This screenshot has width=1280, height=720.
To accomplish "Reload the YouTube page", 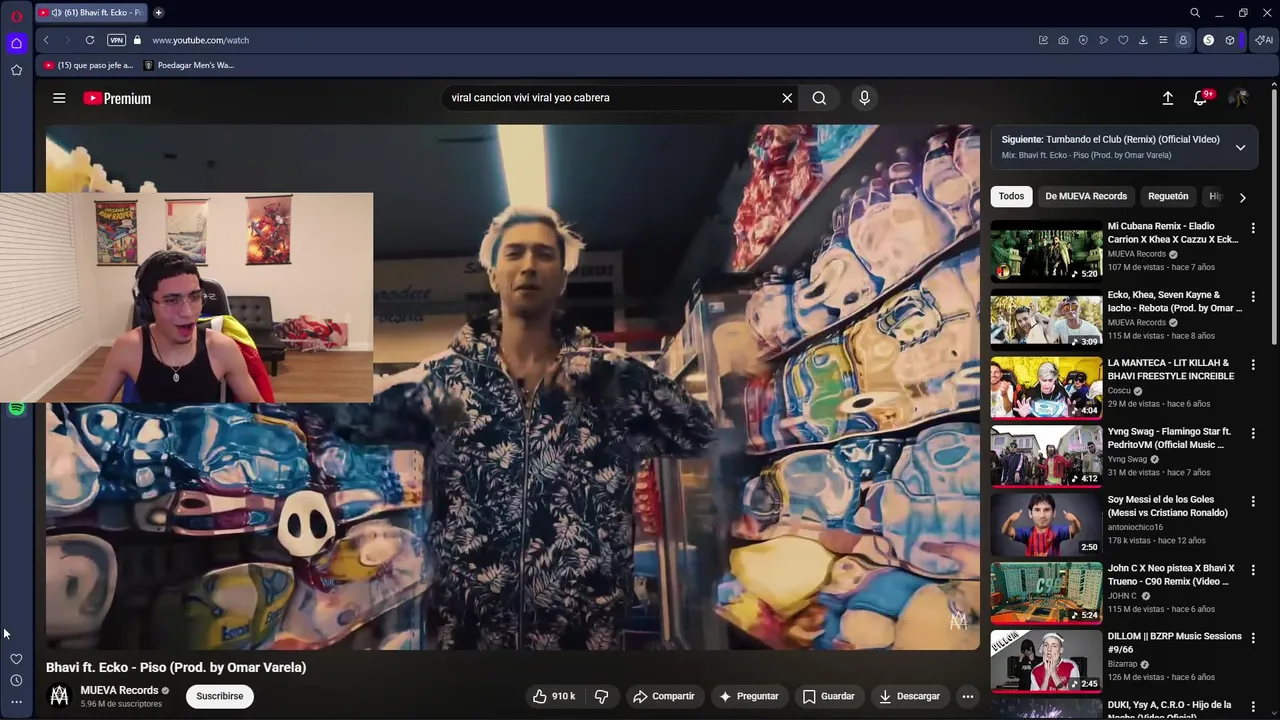I will [90, 40].
